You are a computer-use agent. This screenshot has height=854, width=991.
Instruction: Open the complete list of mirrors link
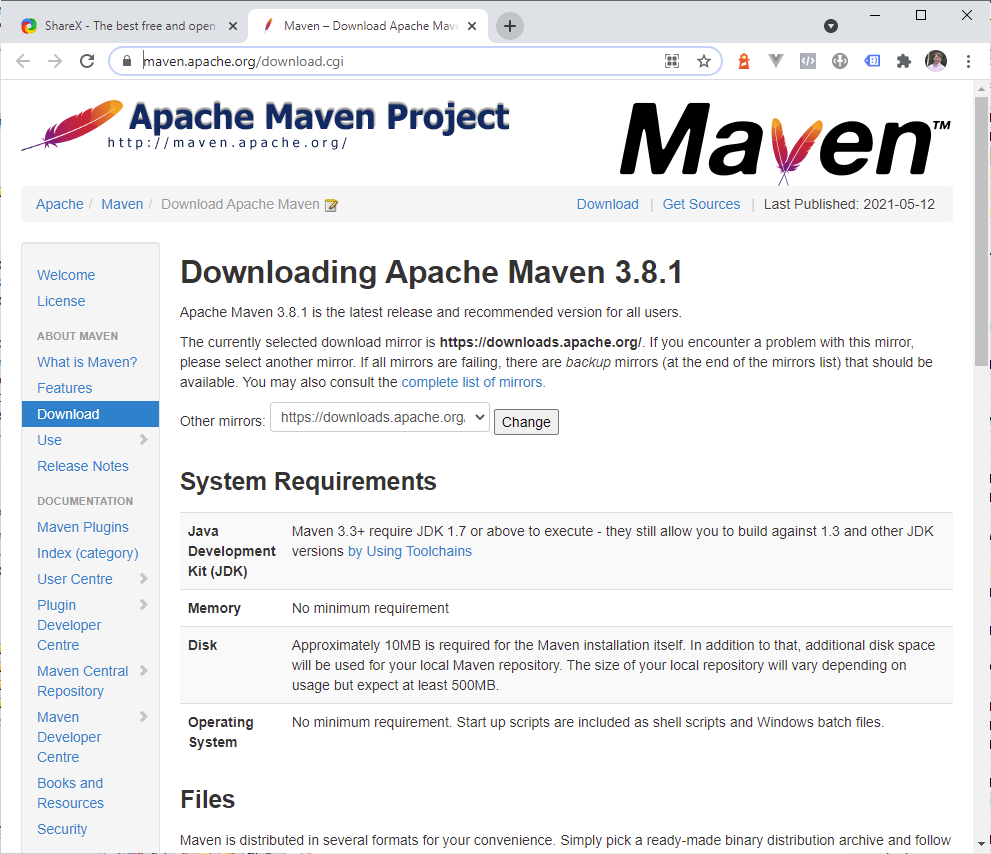[474, 382]
